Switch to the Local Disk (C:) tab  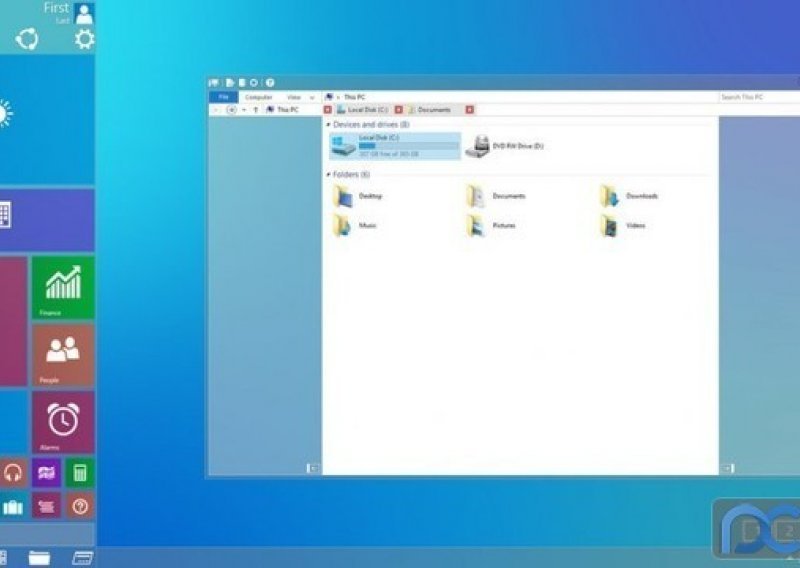pos(362,110)
